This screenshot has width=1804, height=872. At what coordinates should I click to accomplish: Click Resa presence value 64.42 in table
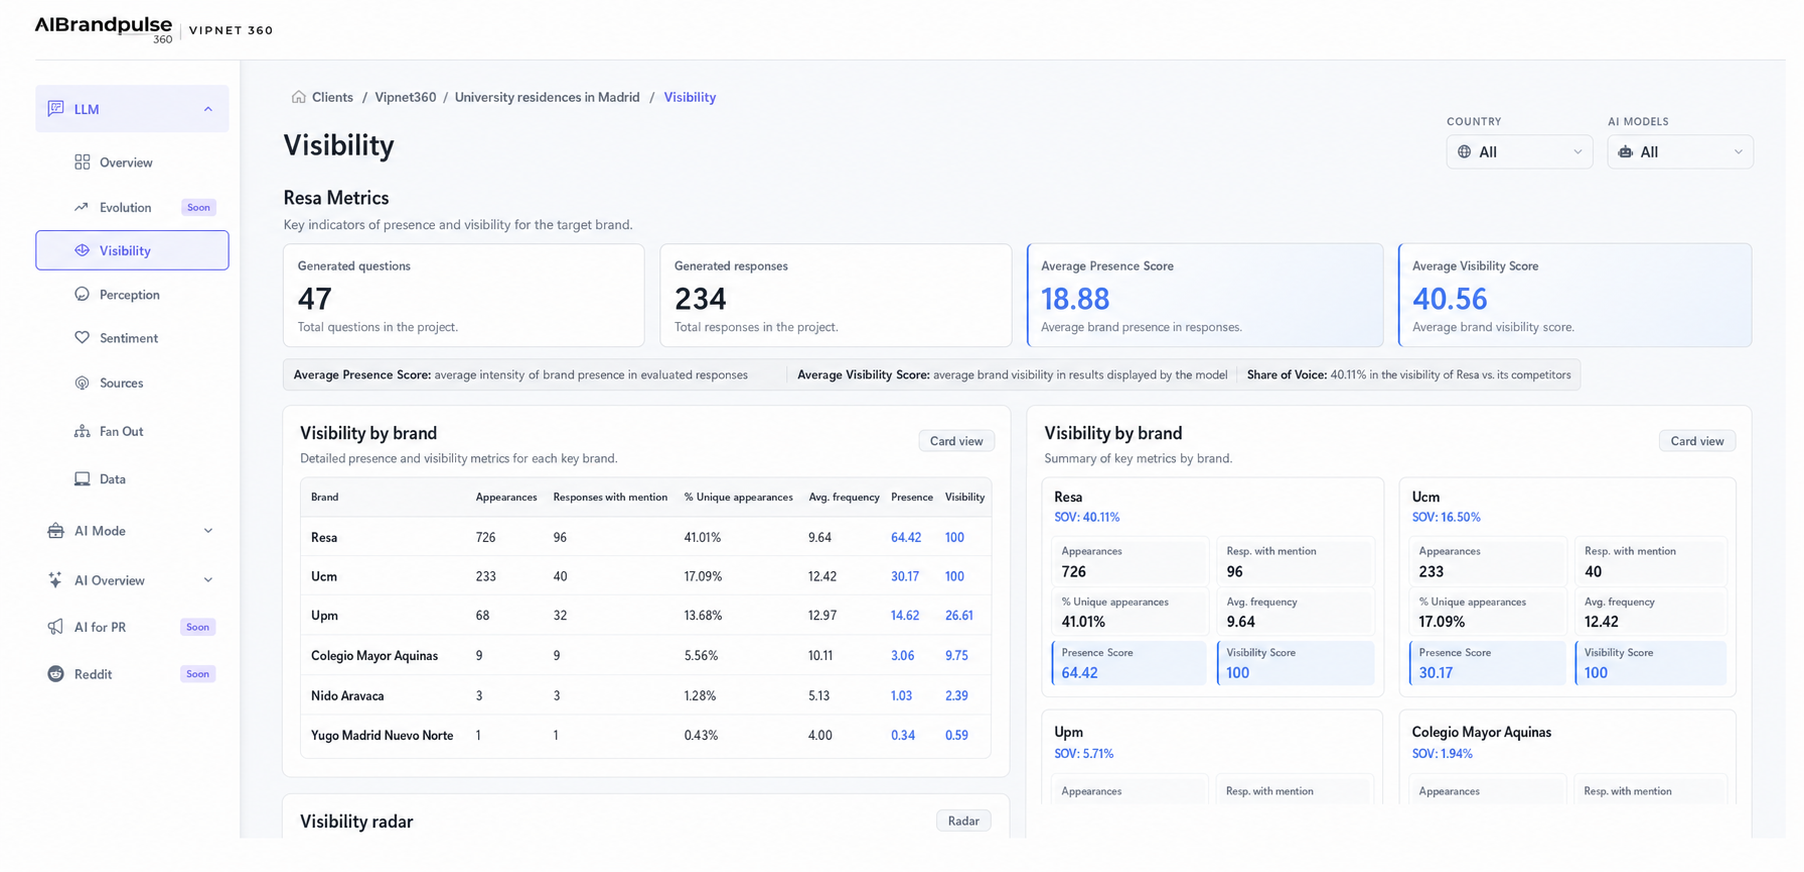[906, 537]
